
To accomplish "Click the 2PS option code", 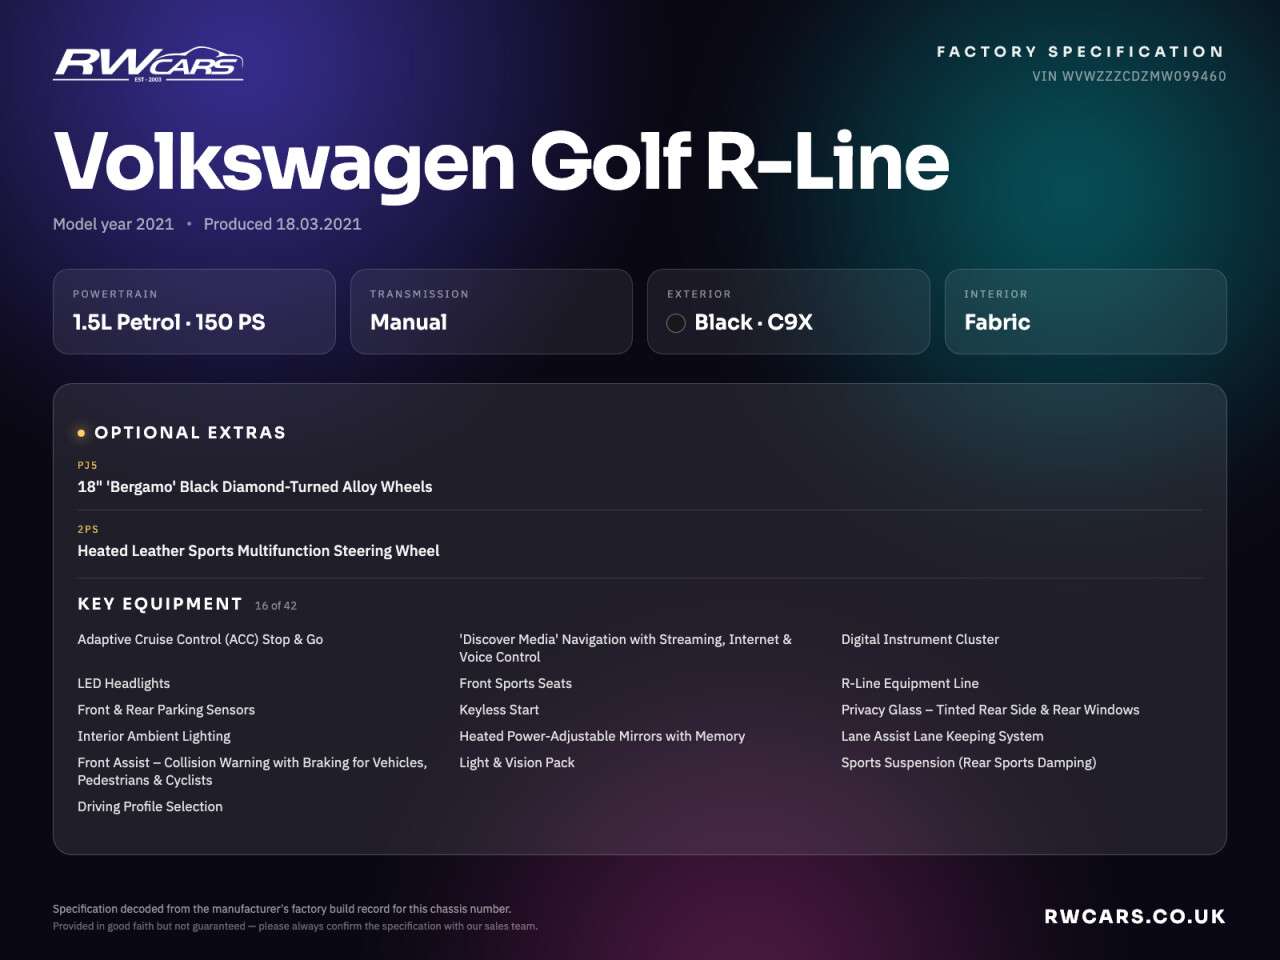I will [x=88, y=529].
